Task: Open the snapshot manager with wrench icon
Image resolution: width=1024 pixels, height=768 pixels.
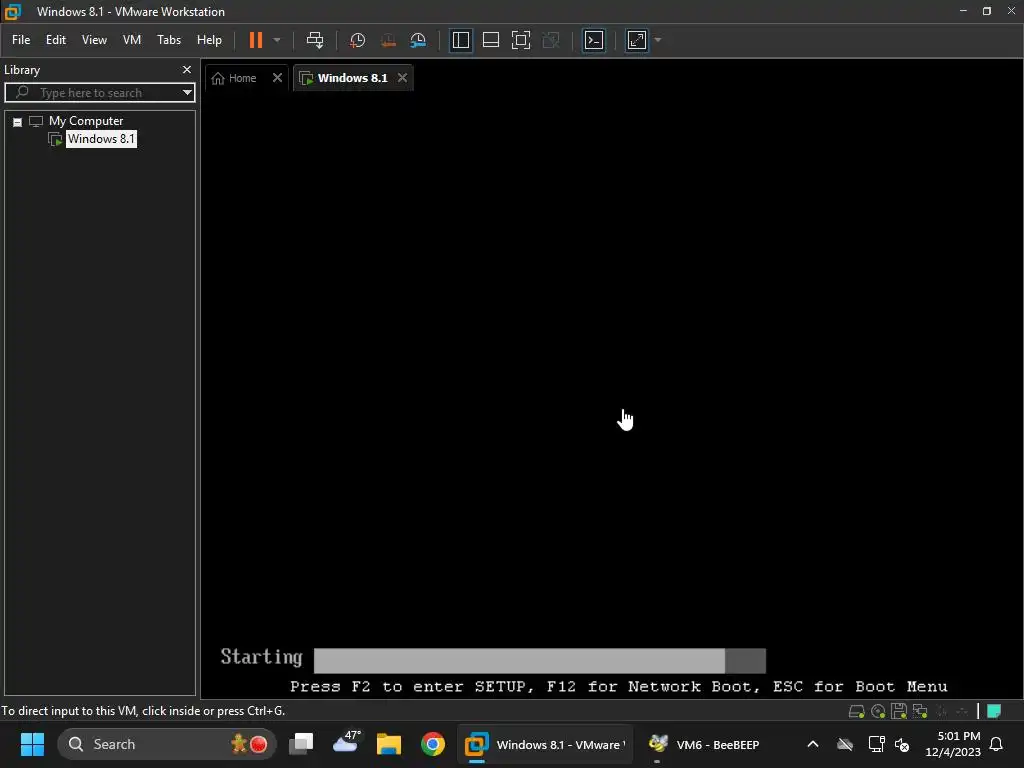Action: pyautogui.click(x=418, y=40)
